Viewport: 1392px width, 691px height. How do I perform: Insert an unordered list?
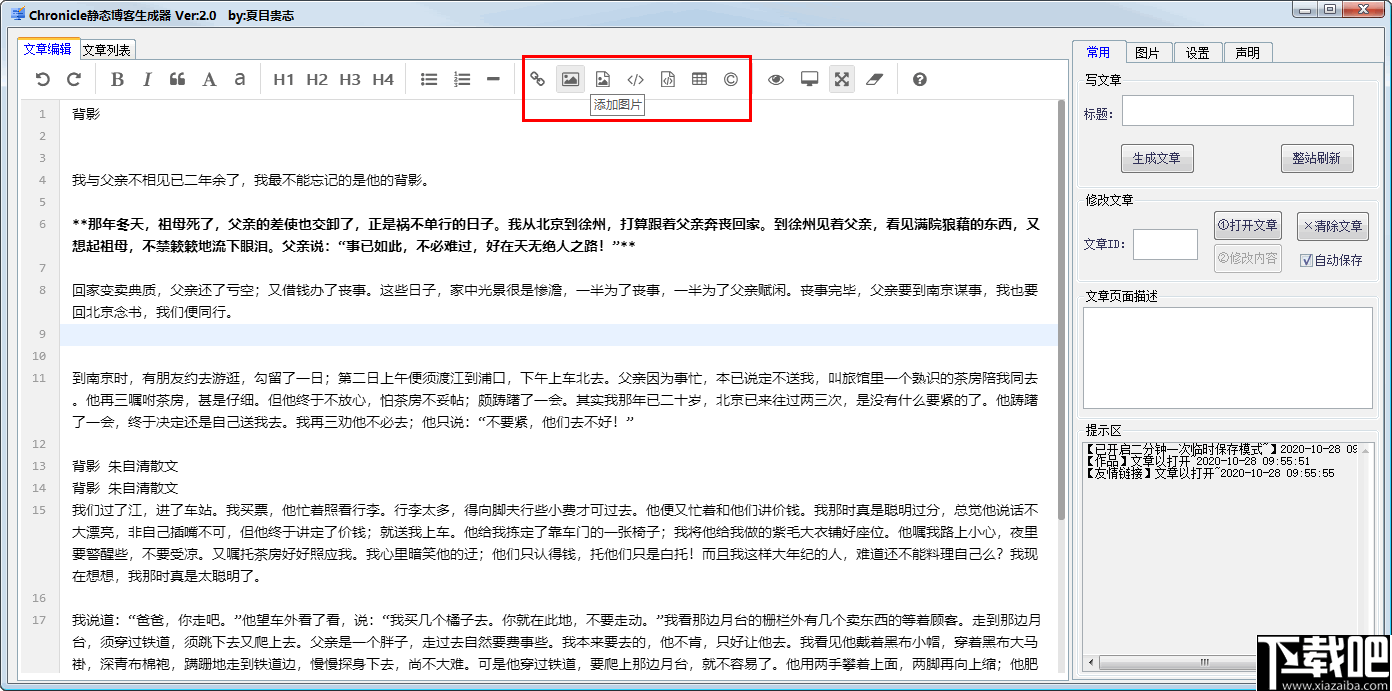click(428, 79)
